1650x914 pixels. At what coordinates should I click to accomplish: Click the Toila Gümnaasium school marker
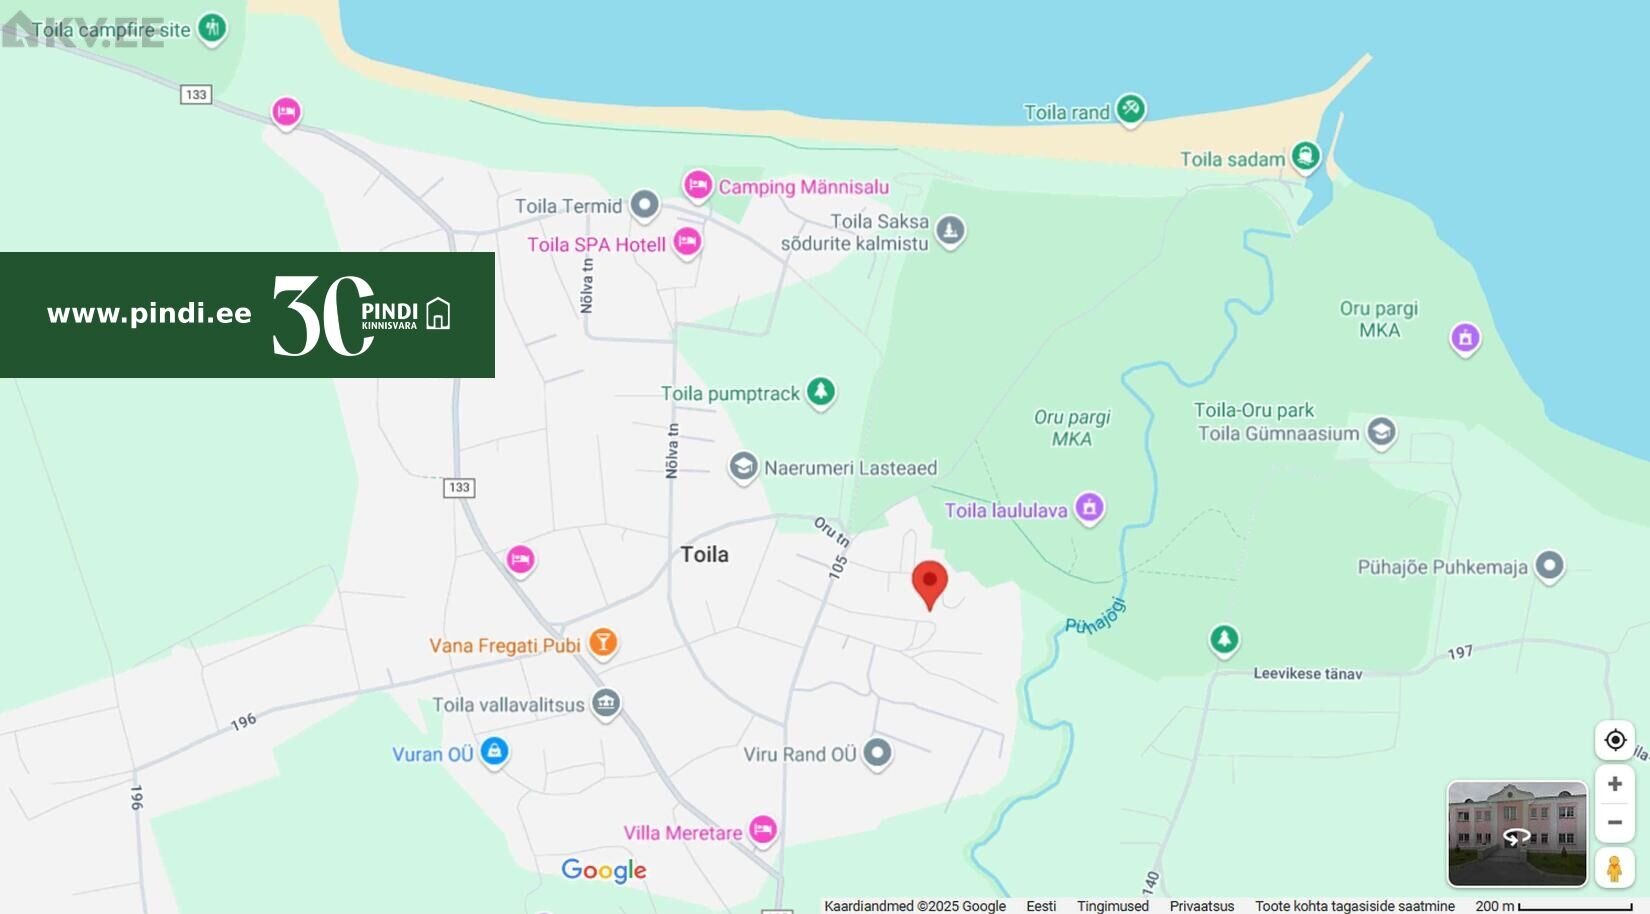pos(1382,432)
